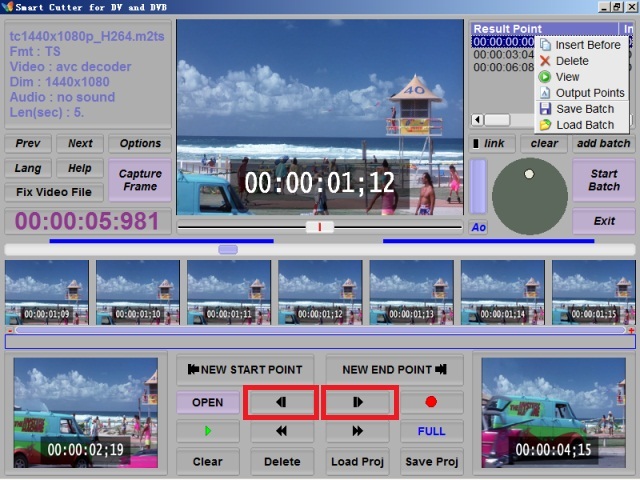
Task: Click the fast forward double-arrow button
Action: coord(358,431)
